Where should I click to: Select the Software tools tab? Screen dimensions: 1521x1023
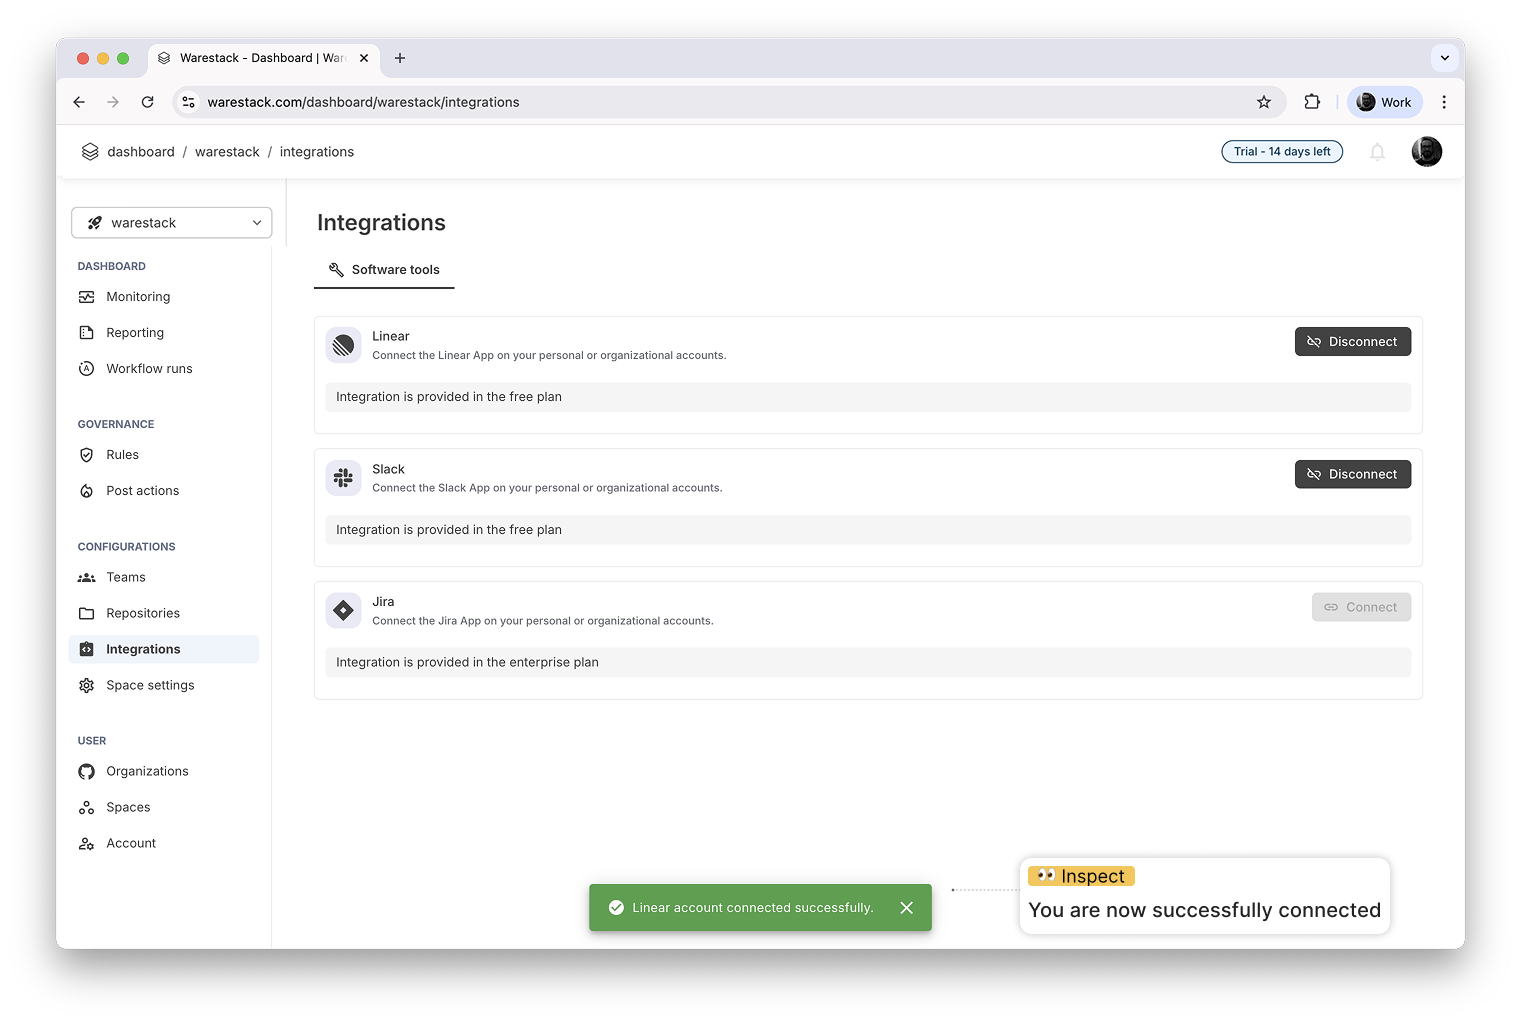tap(384, 270)
